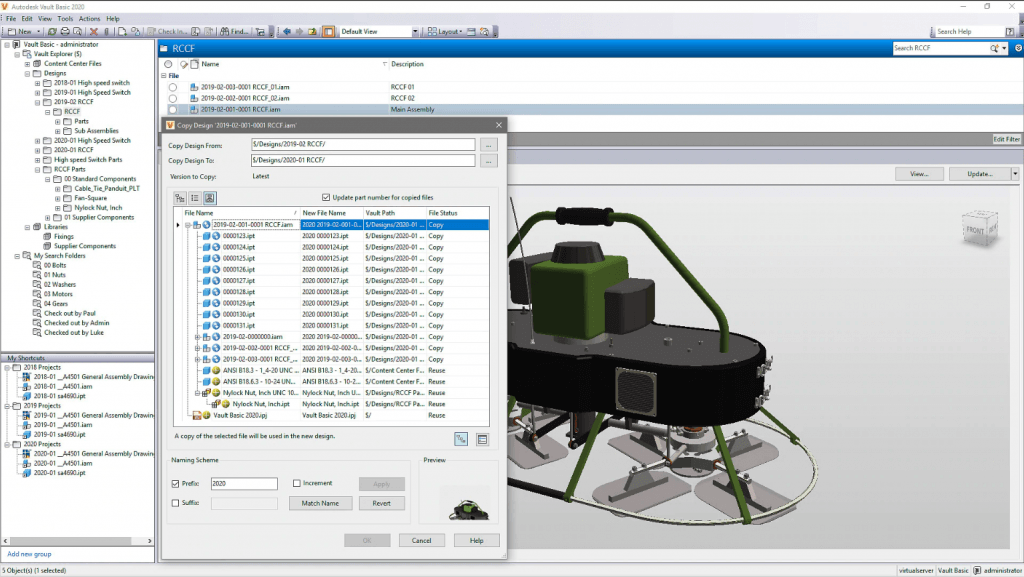Collapse the 2019 Projects shortcut group
1024x577 pixels.
[x=7, y=405]
